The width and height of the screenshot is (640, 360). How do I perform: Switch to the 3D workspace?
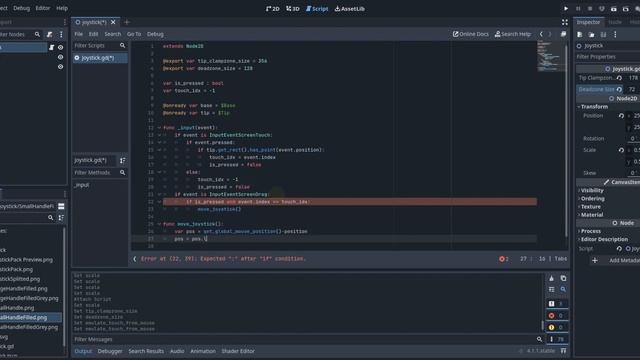point(293,9)
